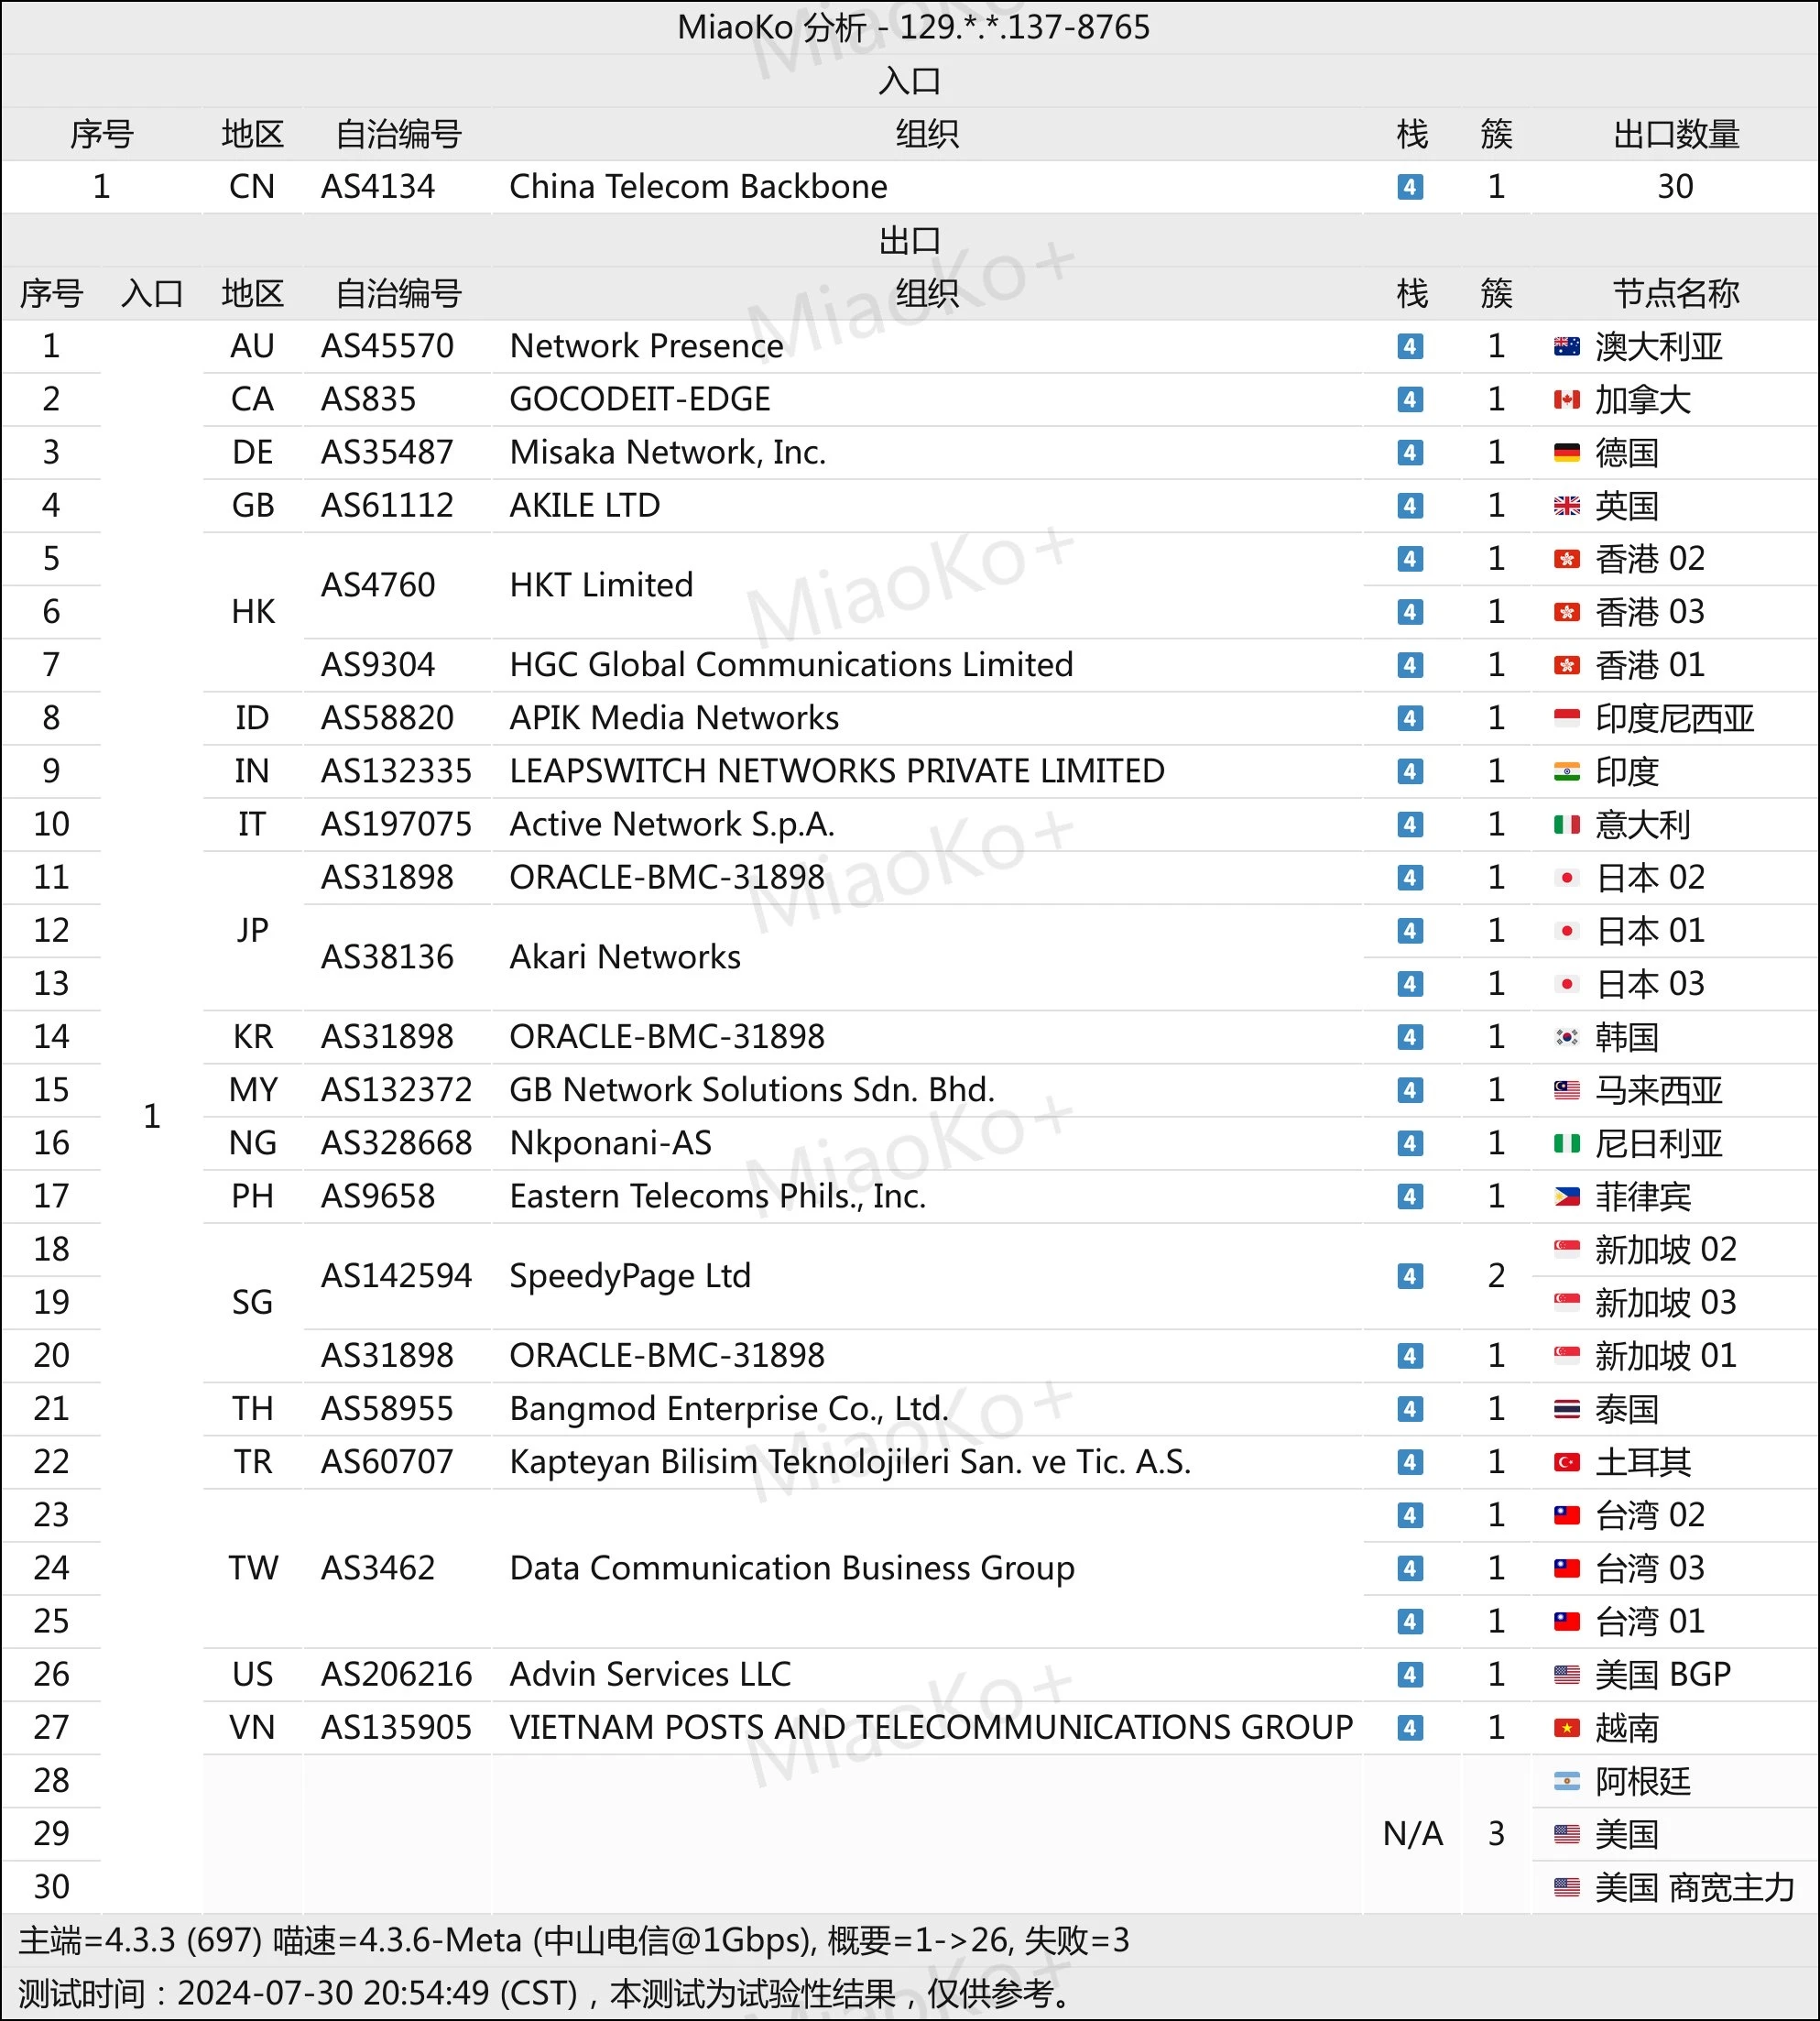Click the IPv4 badge in Advin Services row
Viewport: 1820px width, 2021px height.
pos(1410,1674)
